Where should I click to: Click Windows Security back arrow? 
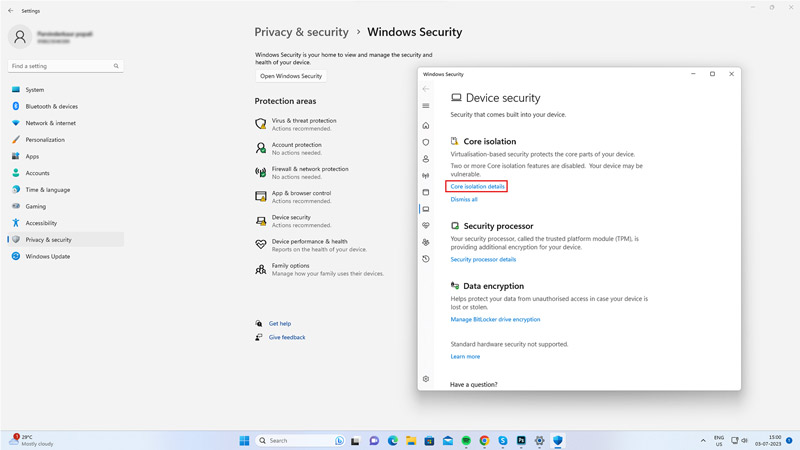coord(426,89)
